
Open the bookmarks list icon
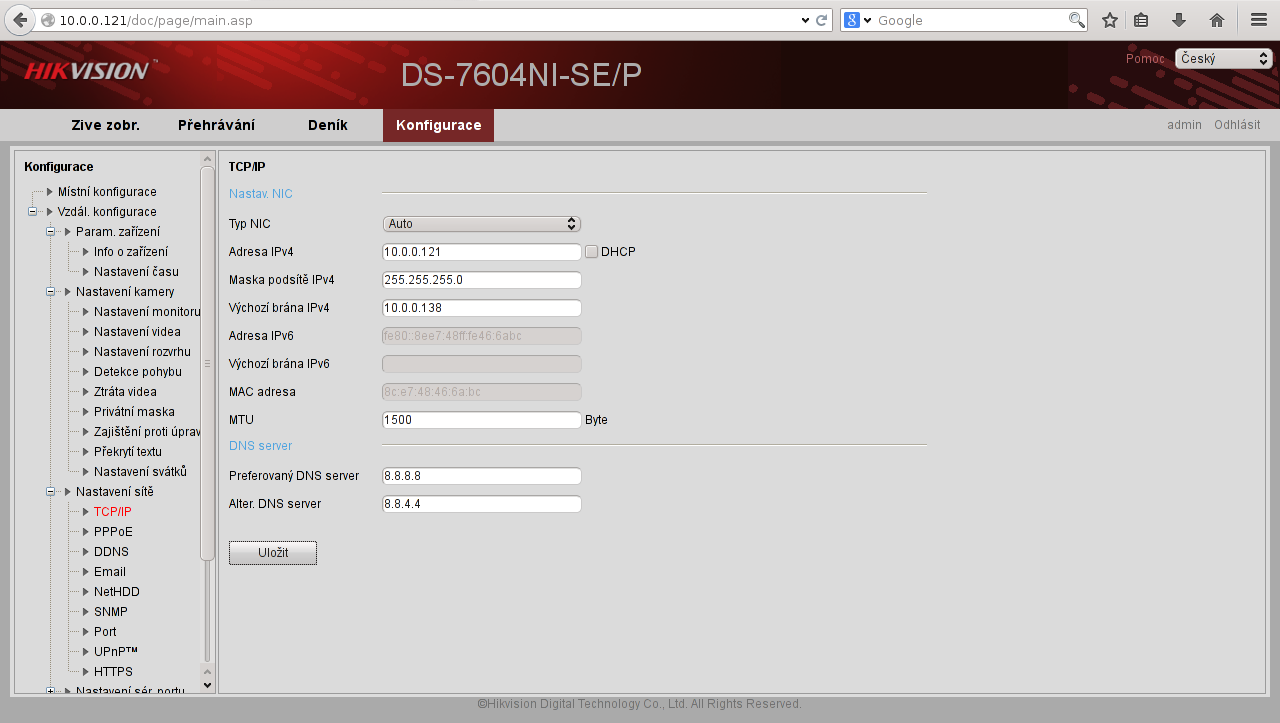1141,20
